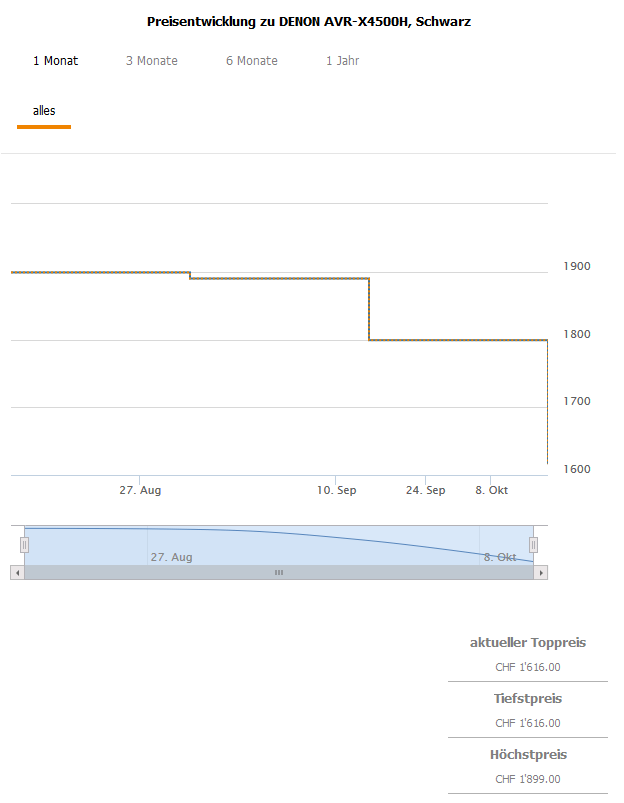Click the aktueller Toppreis value CHF 1'616.00
This screenshot has width=624, height=803.
click(x=528, y=667)
